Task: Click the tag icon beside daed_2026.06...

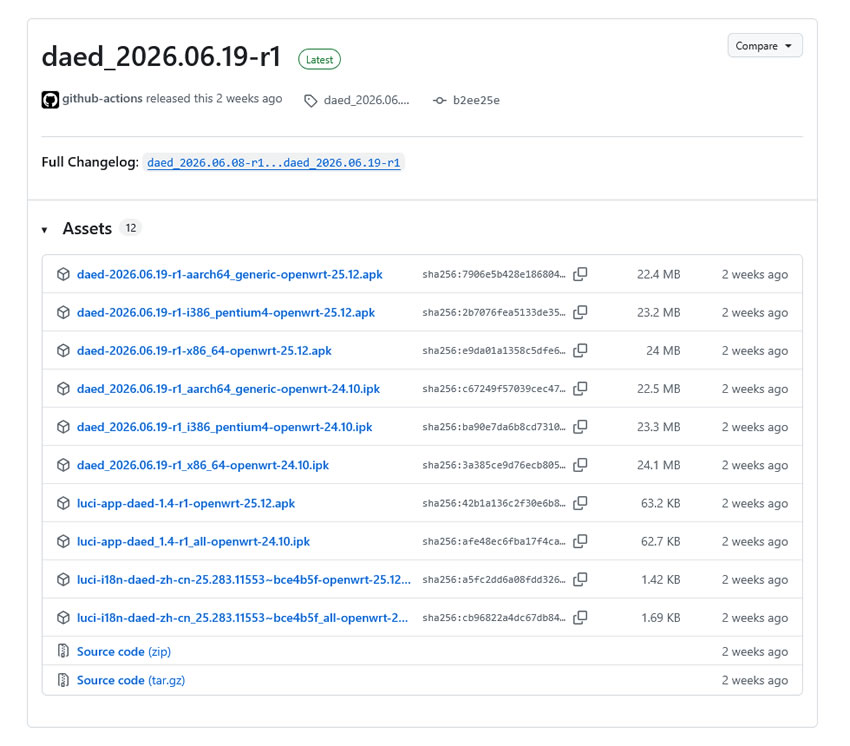Action: coord(311,101)
